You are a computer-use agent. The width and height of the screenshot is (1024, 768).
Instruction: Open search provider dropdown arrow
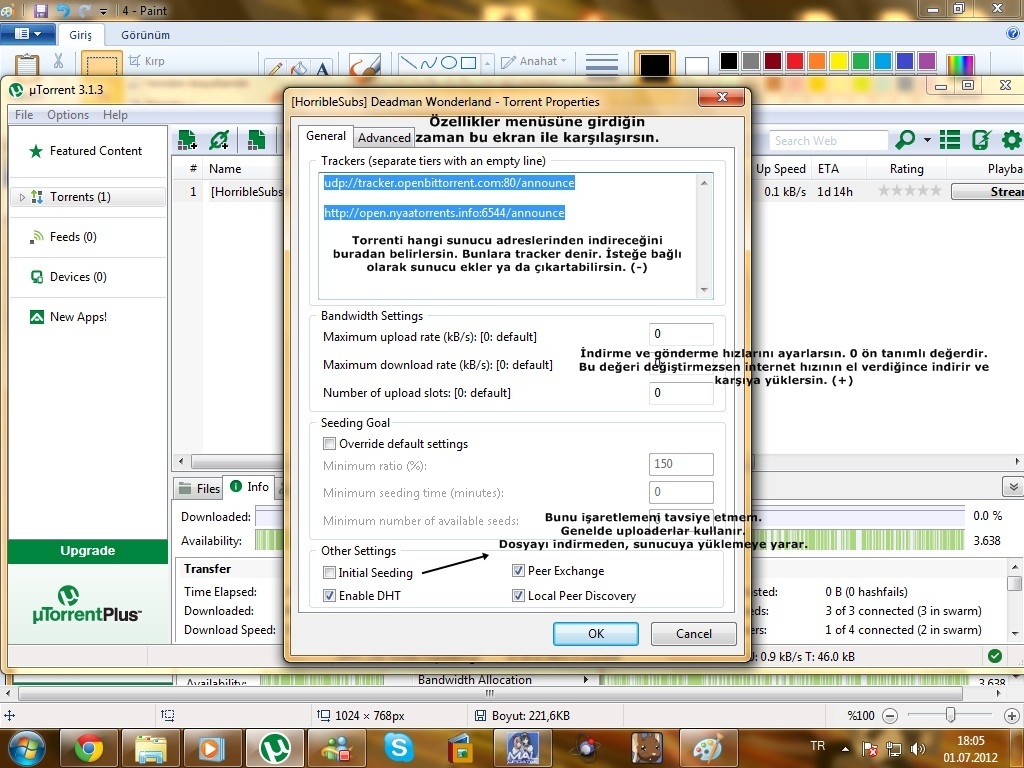[x=927, y=140]
